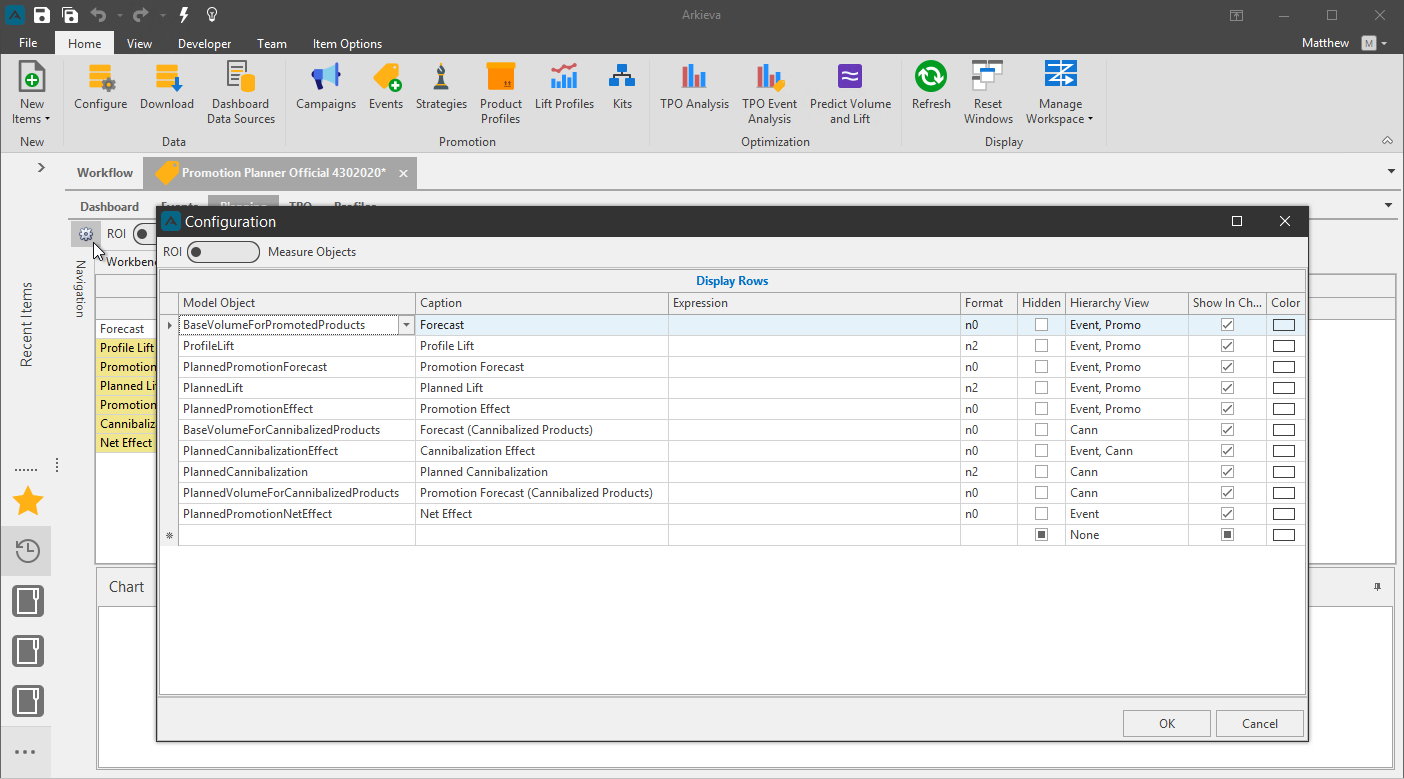Viewport: 1404px width, 779px height.
Task: Switch to the Developer ribbon tab
Action: (204, 43)
